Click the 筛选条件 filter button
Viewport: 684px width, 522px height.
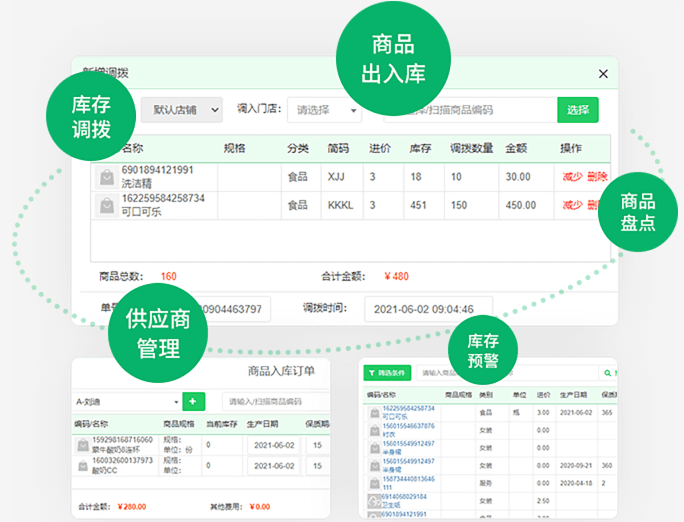point(387,373)
